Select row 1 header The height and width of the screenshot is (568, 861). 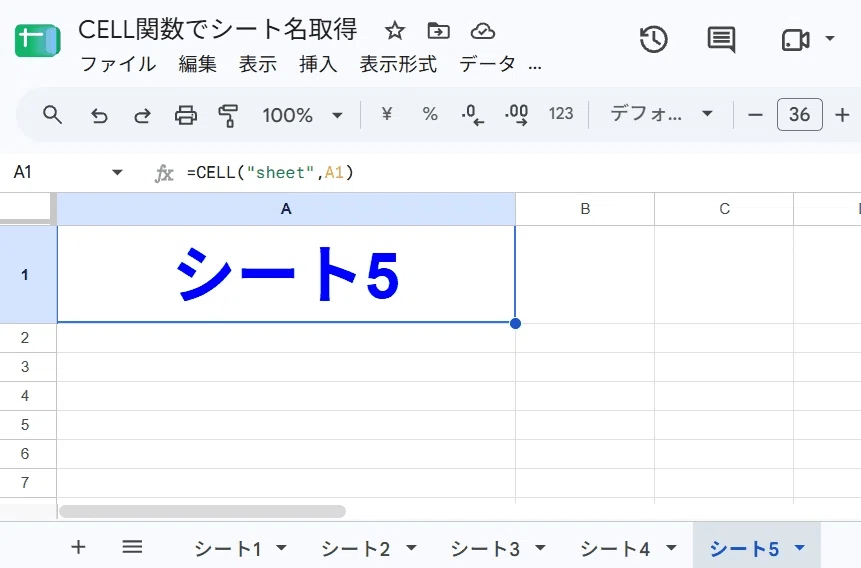pyautogui.click(x=25, y=274)
